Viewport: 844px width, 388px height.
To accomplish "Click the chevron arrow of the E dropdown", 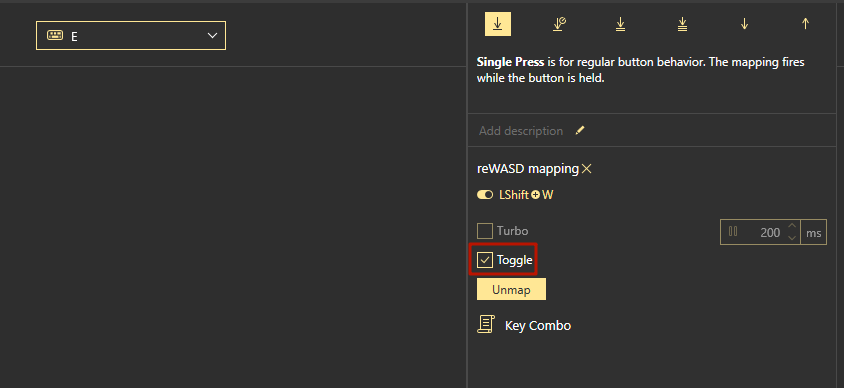I will [212, 36].
